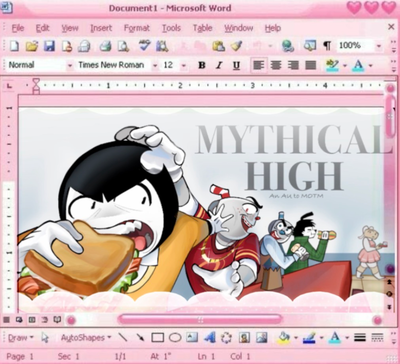Screen dimensions: 400x364
Task: Apply line color with the brush icon
Action: [x=309, y=338]
